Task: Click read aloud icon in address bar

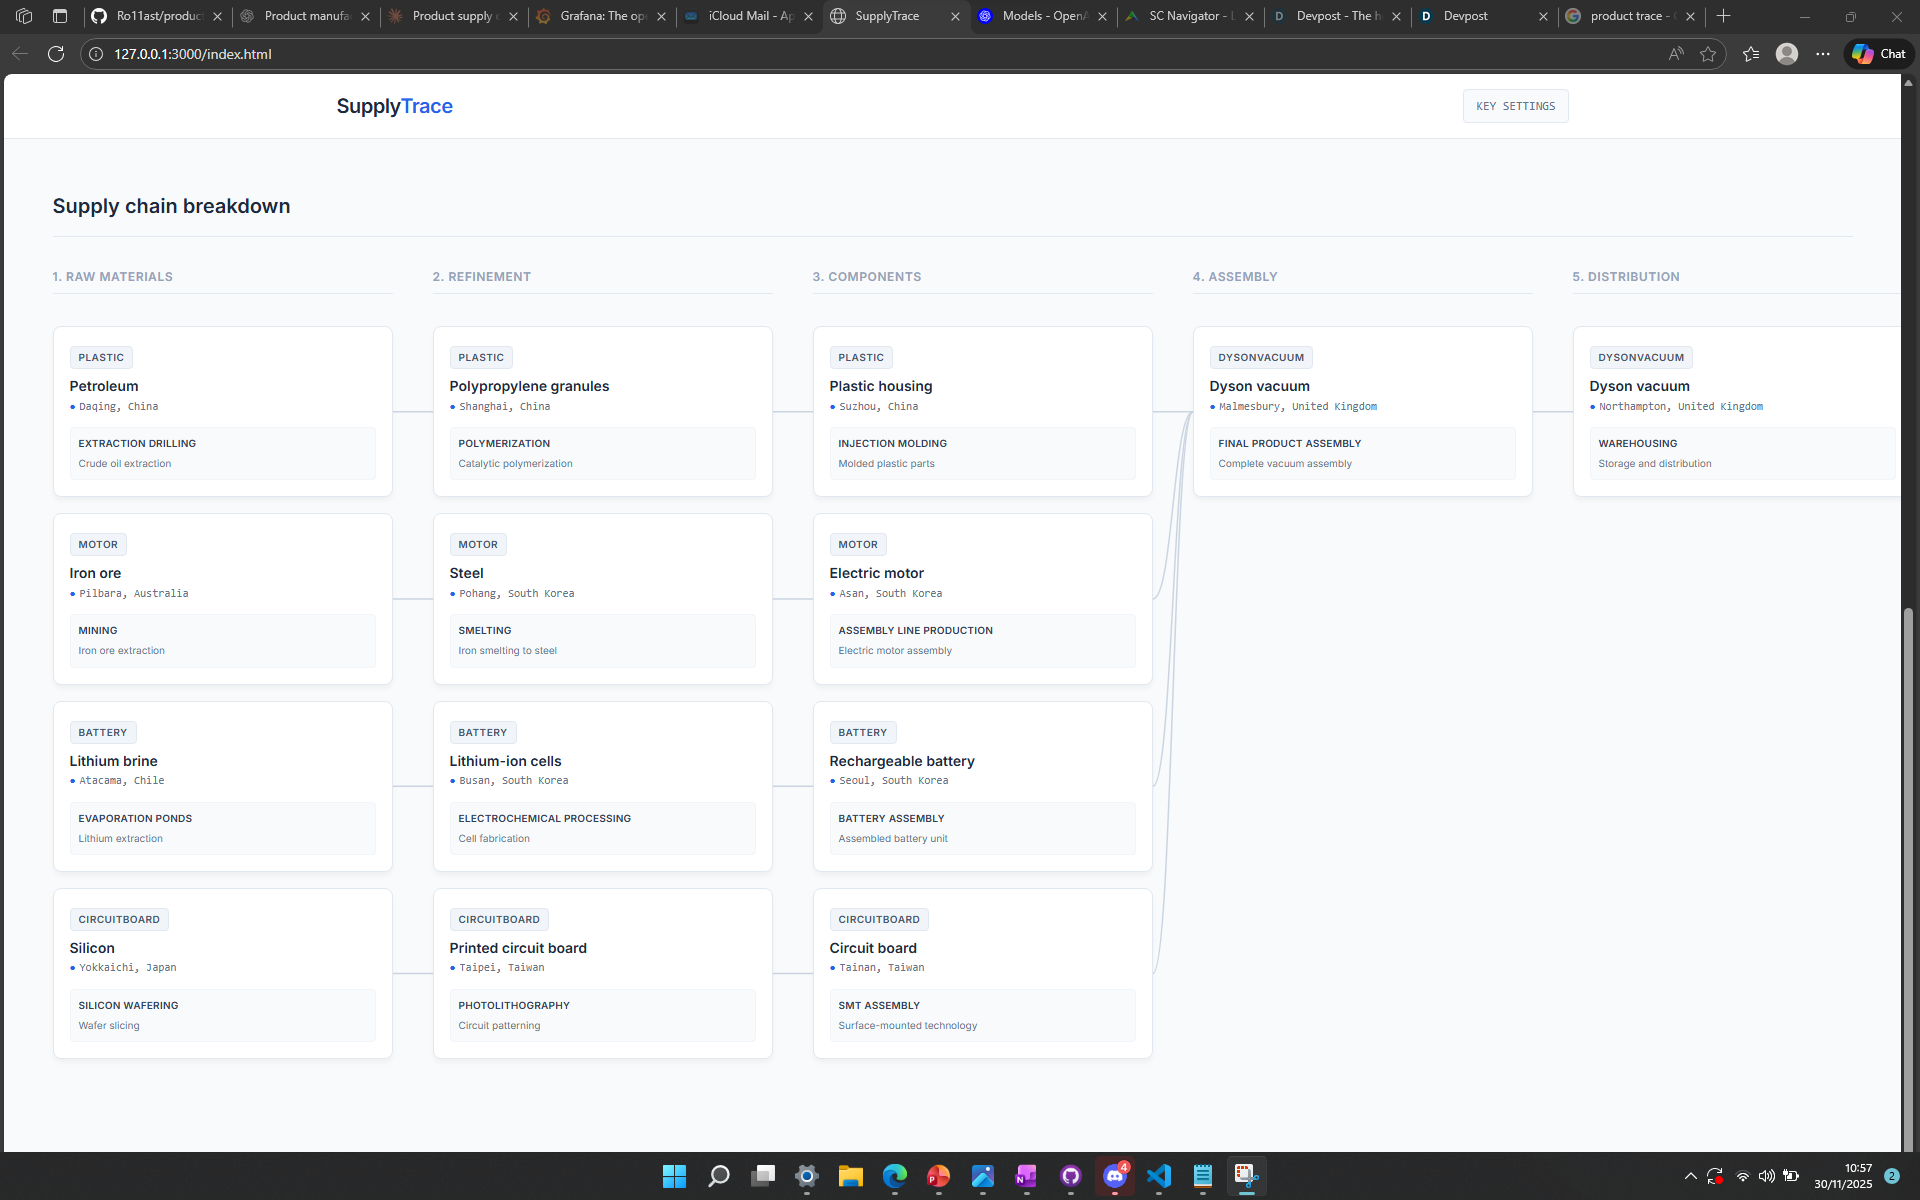Action: pos(1676,54)
